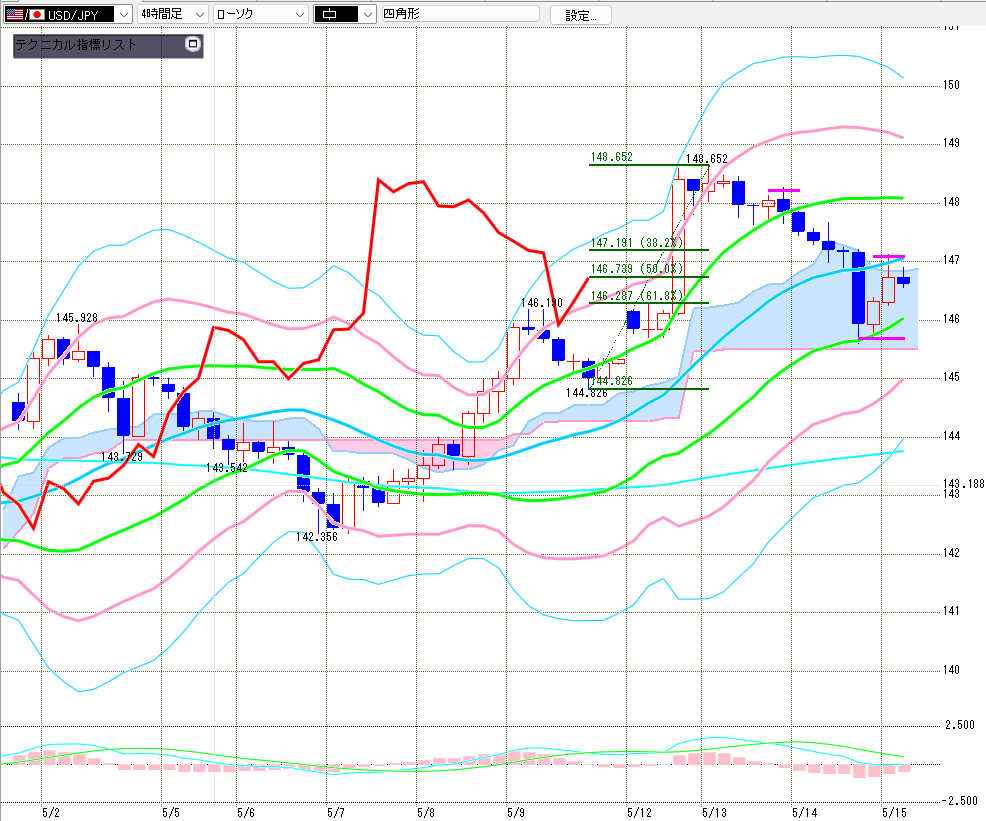Viewport: 986px width, 821px height.
Task: Click the 143.542 low price label
Action: [x=227, y=468]
